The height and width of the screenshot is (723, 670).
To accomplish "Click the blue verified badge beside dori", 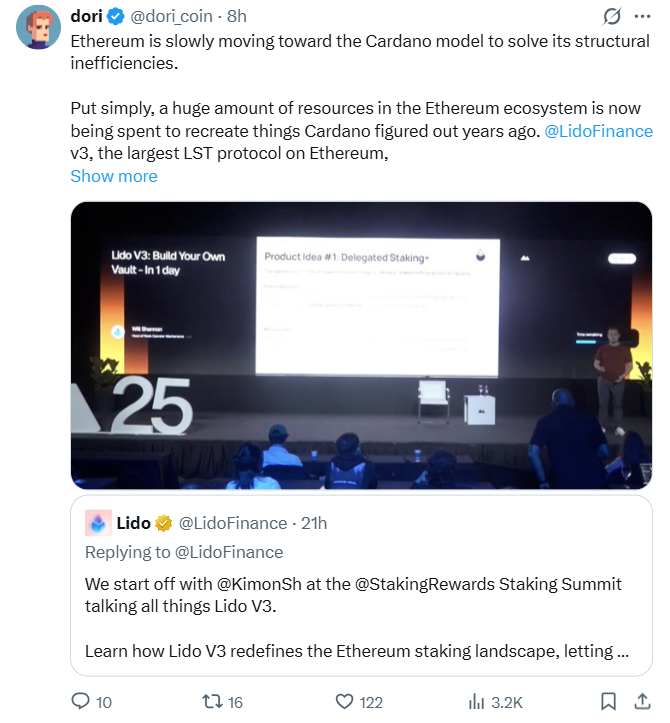I will click(117, 17).
